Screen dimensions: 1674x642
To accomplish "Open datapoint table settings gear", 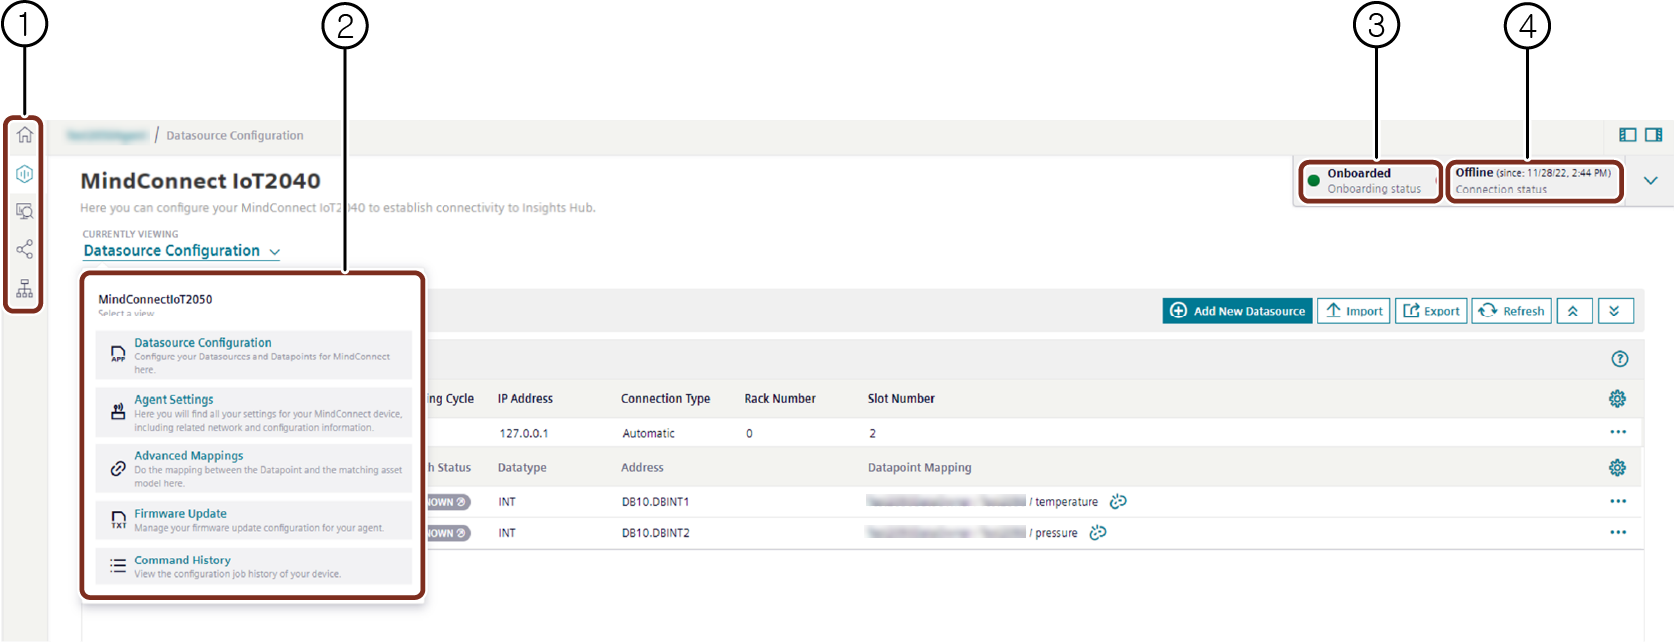I will point(1617,468).
